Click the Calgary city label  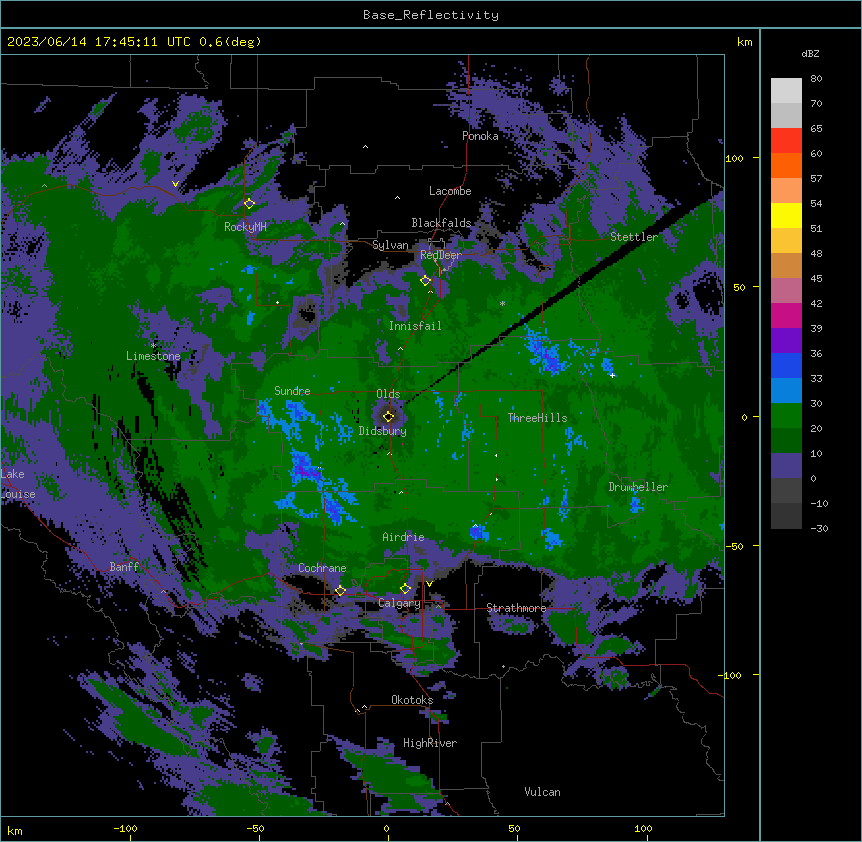399,603
